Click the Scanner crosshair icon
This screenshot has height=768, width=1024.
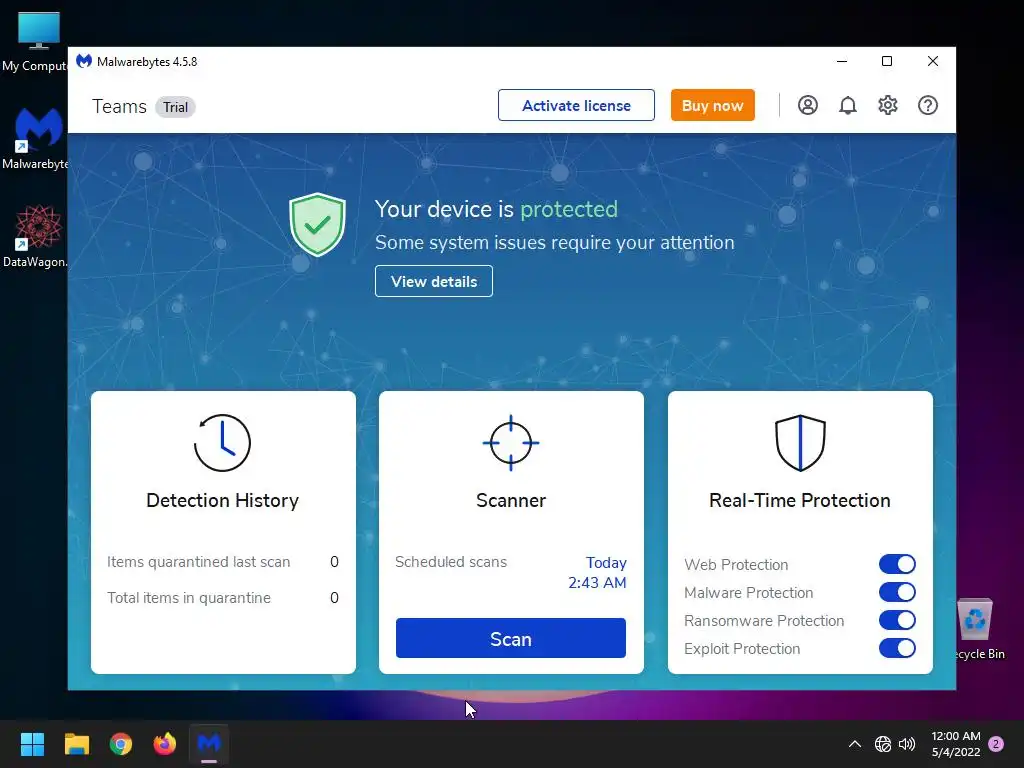click(511, 443)
